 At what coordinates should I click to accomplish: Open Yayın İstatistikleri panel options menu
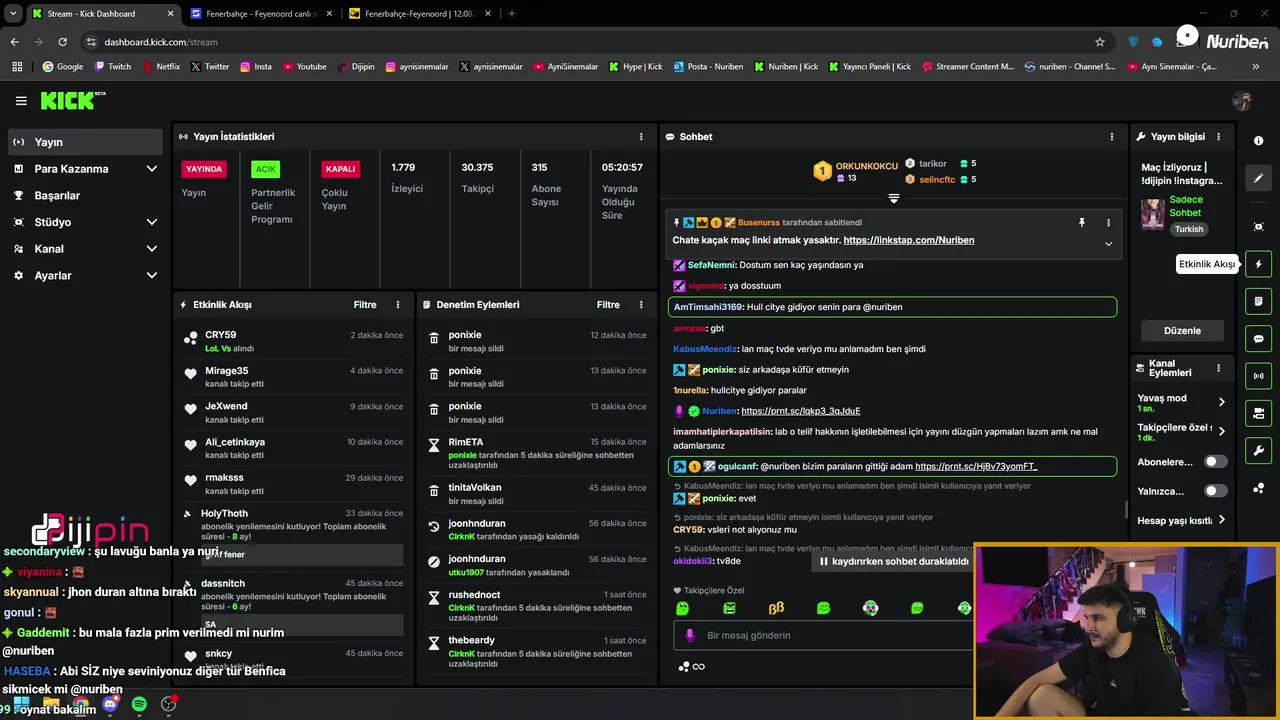(x=641, y=136)
